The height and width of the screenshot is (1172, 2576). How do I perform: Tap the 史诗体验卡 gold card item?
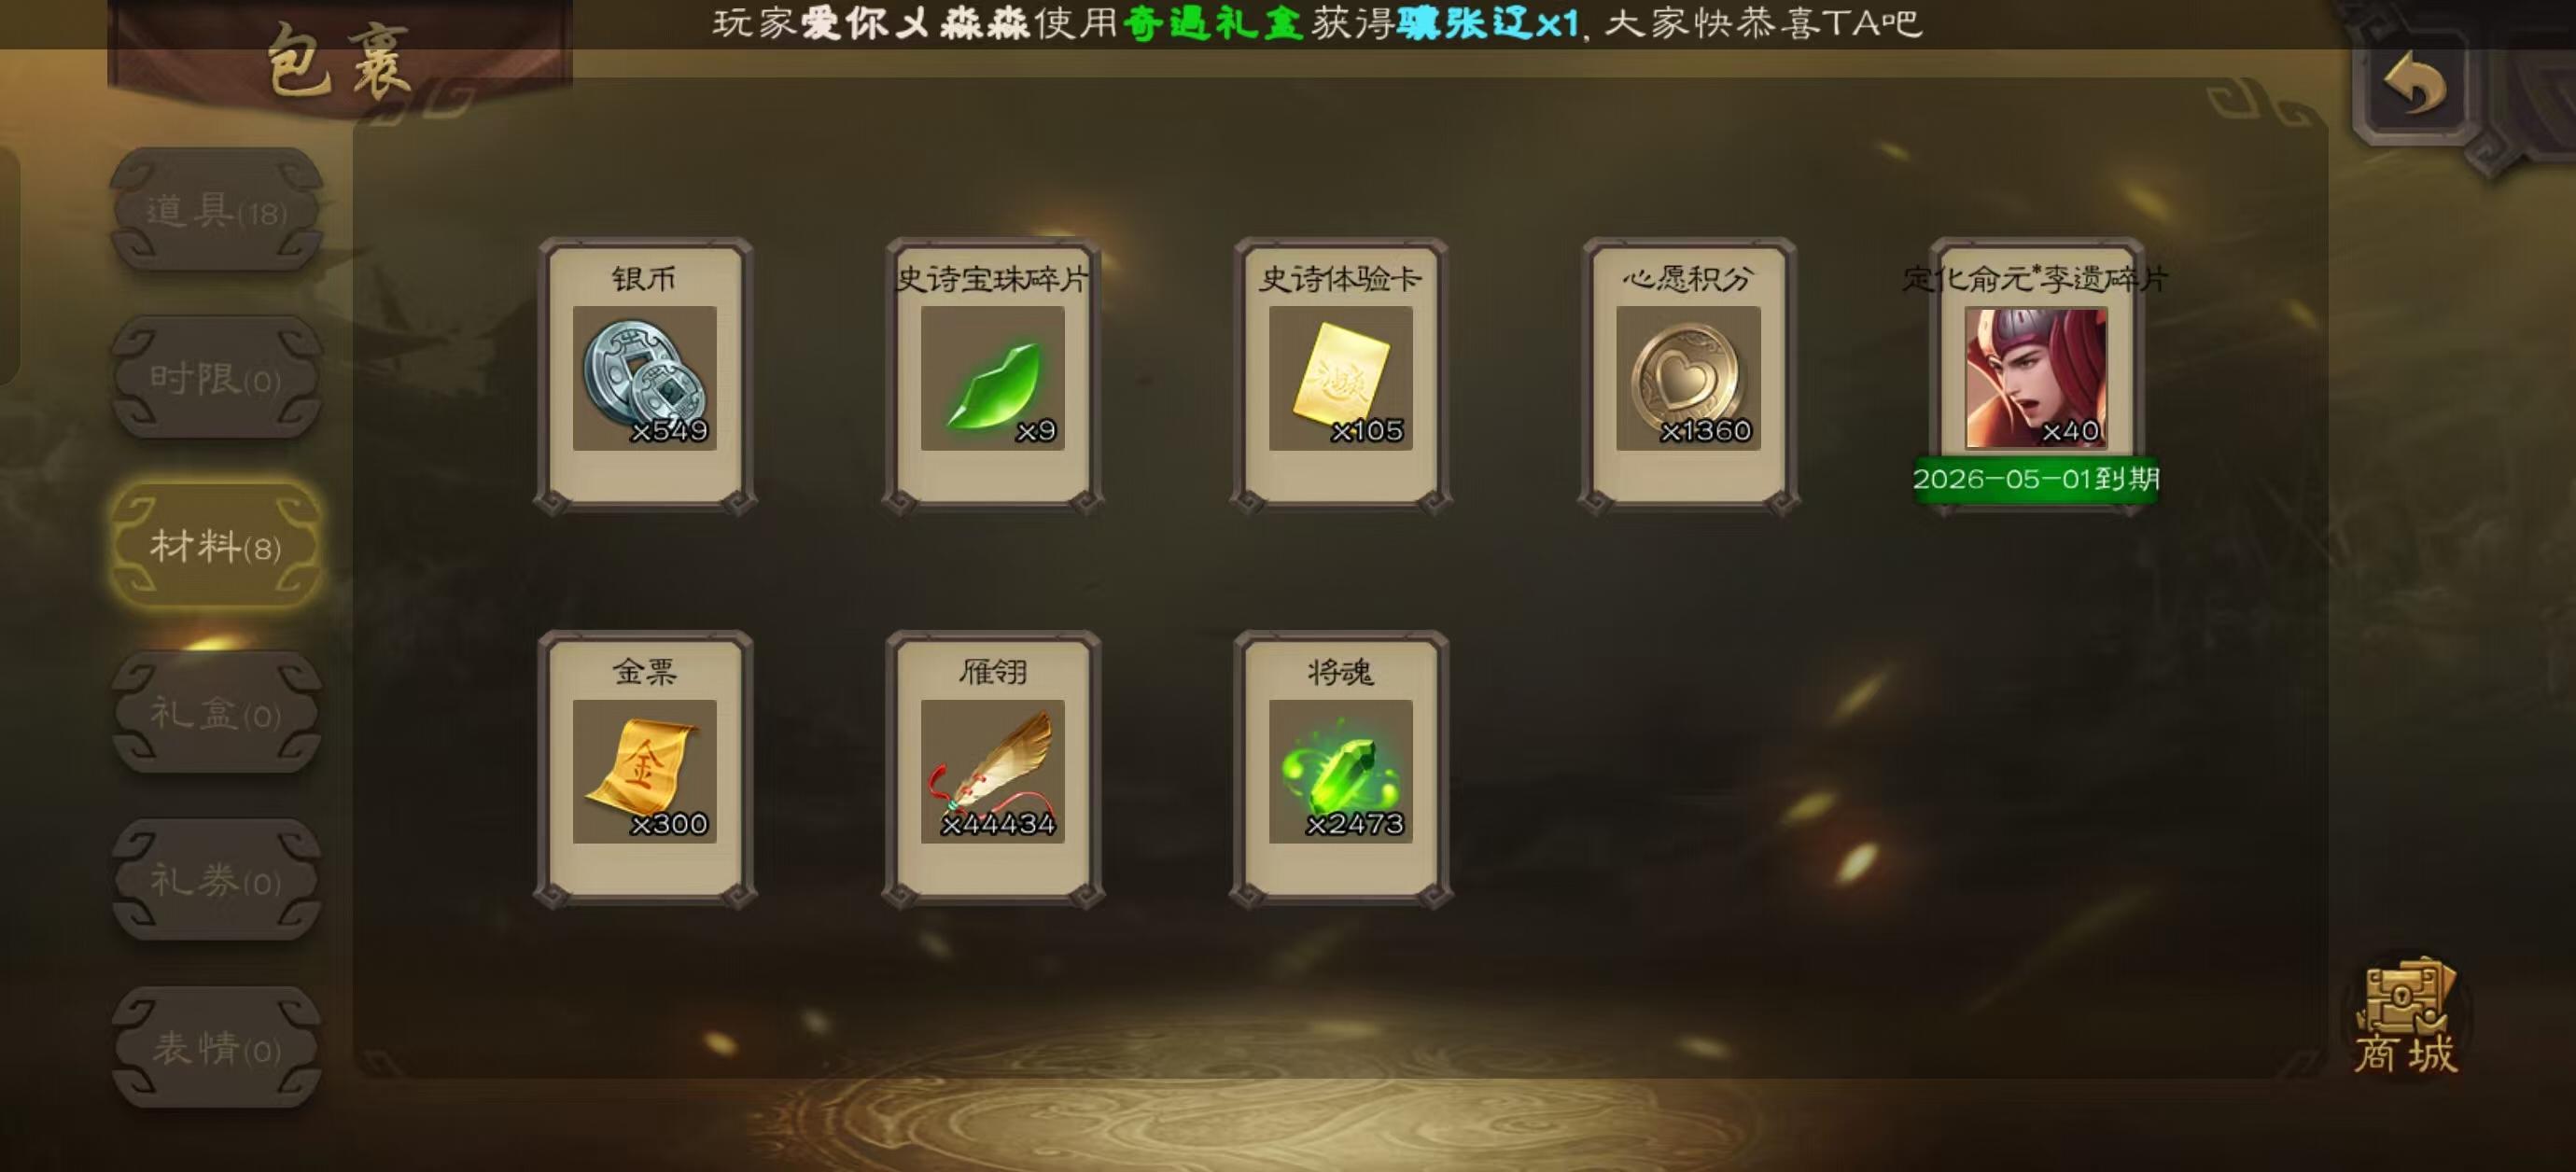pyautogui.click(x=1340, y=378)
